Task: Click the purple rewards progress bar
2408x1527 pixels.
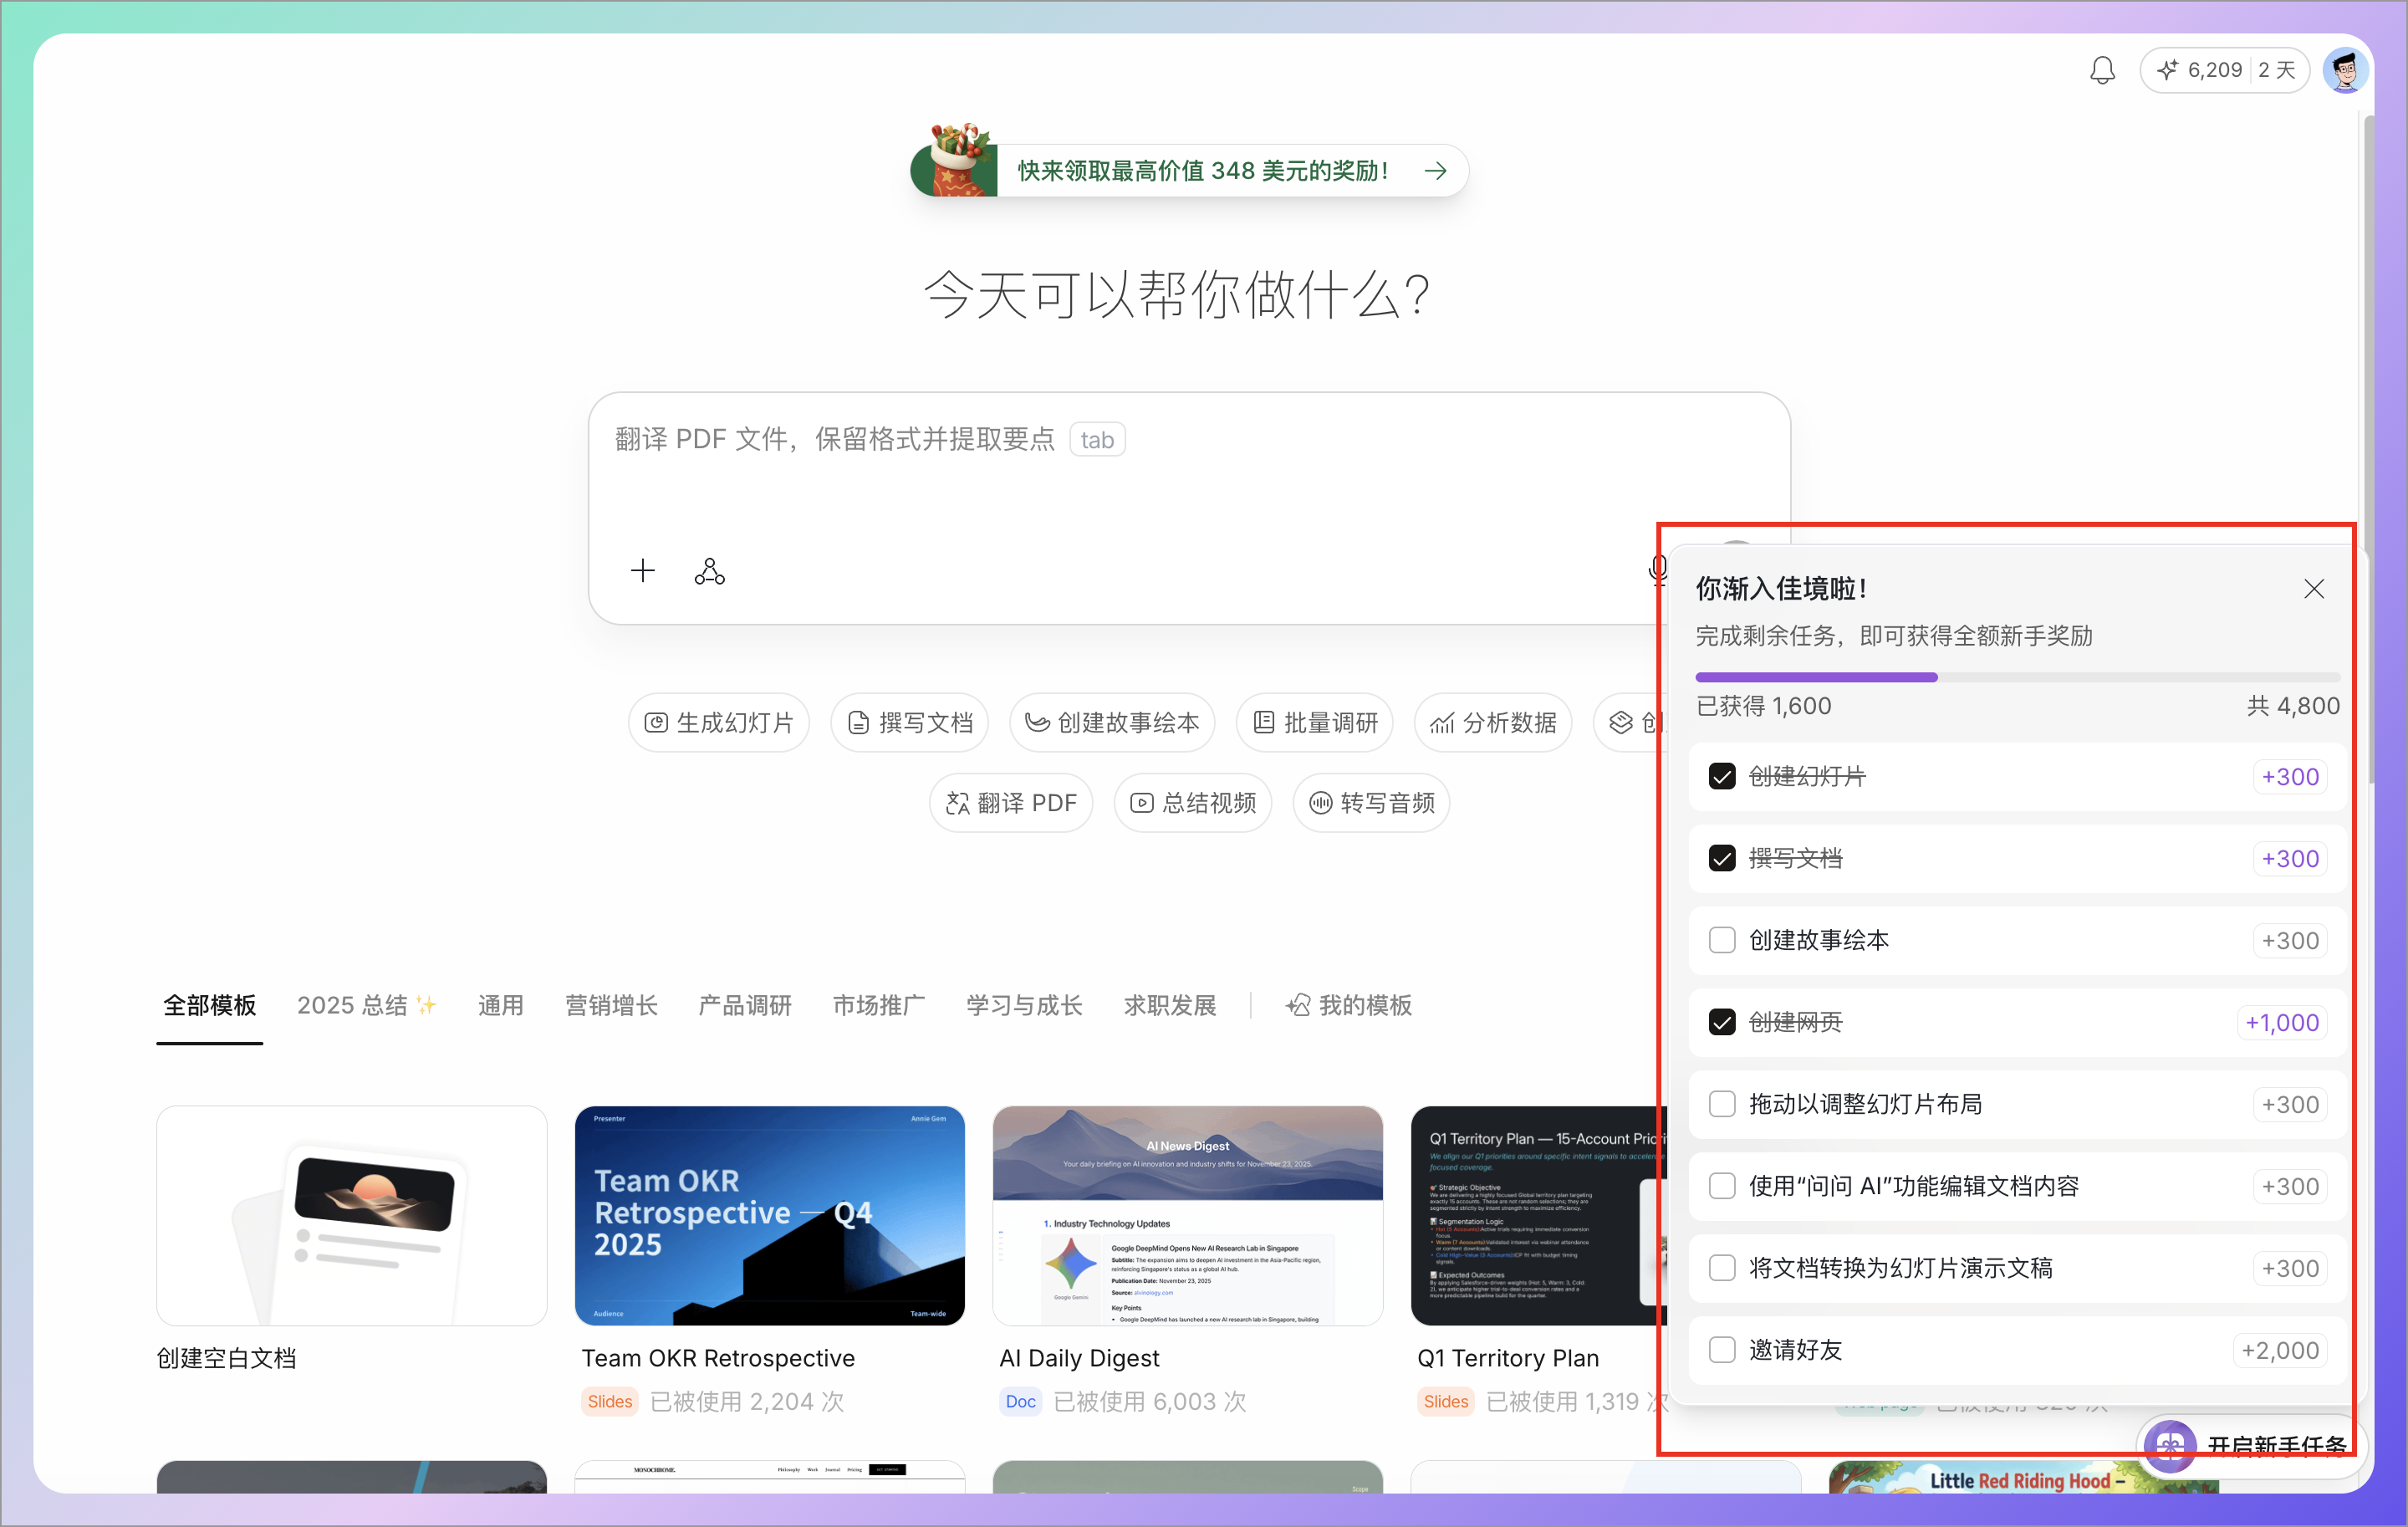Action: coord(1816,678)
